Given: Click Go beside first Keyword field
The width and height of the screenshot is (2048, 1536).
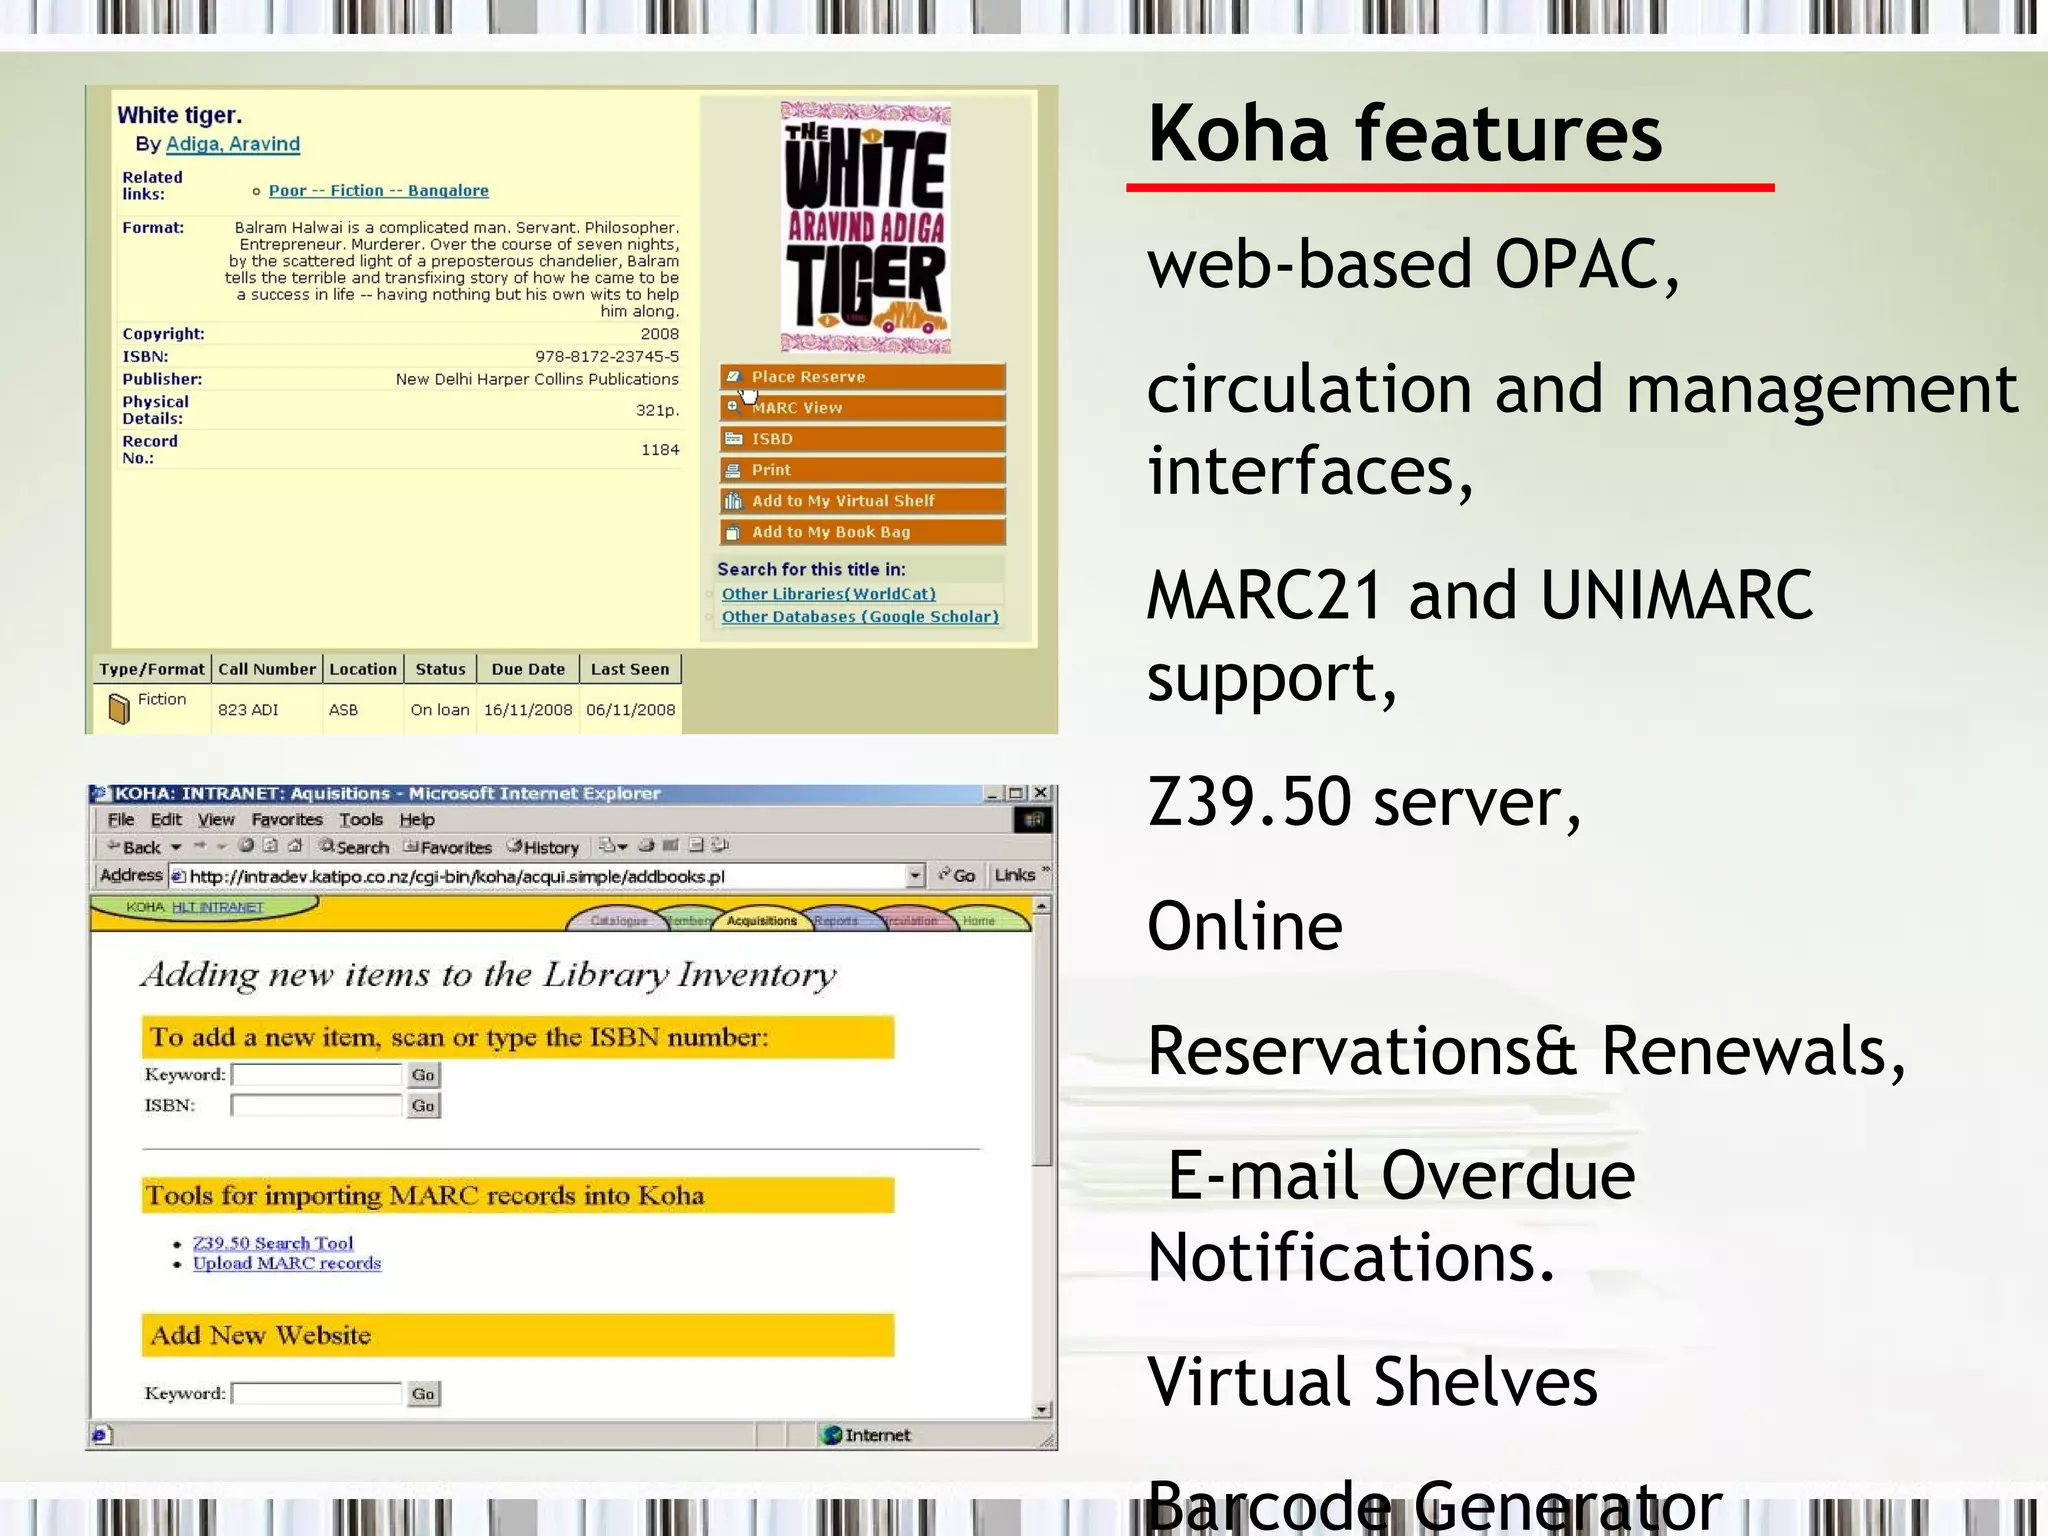Looking at the screenshot, I should (423, 1075).
